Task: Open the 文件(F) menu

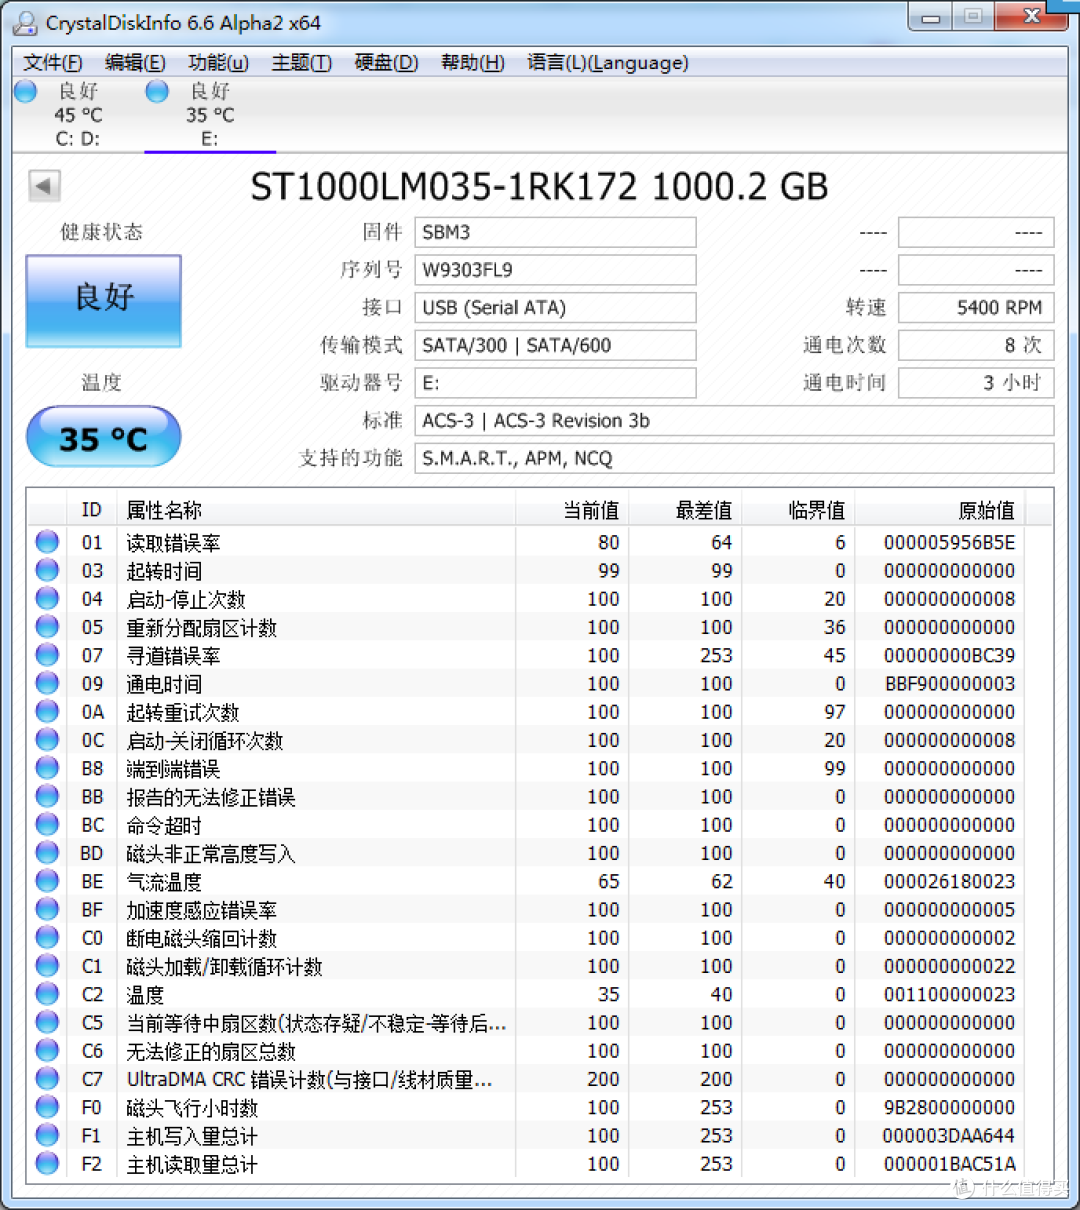Action: 54,62
